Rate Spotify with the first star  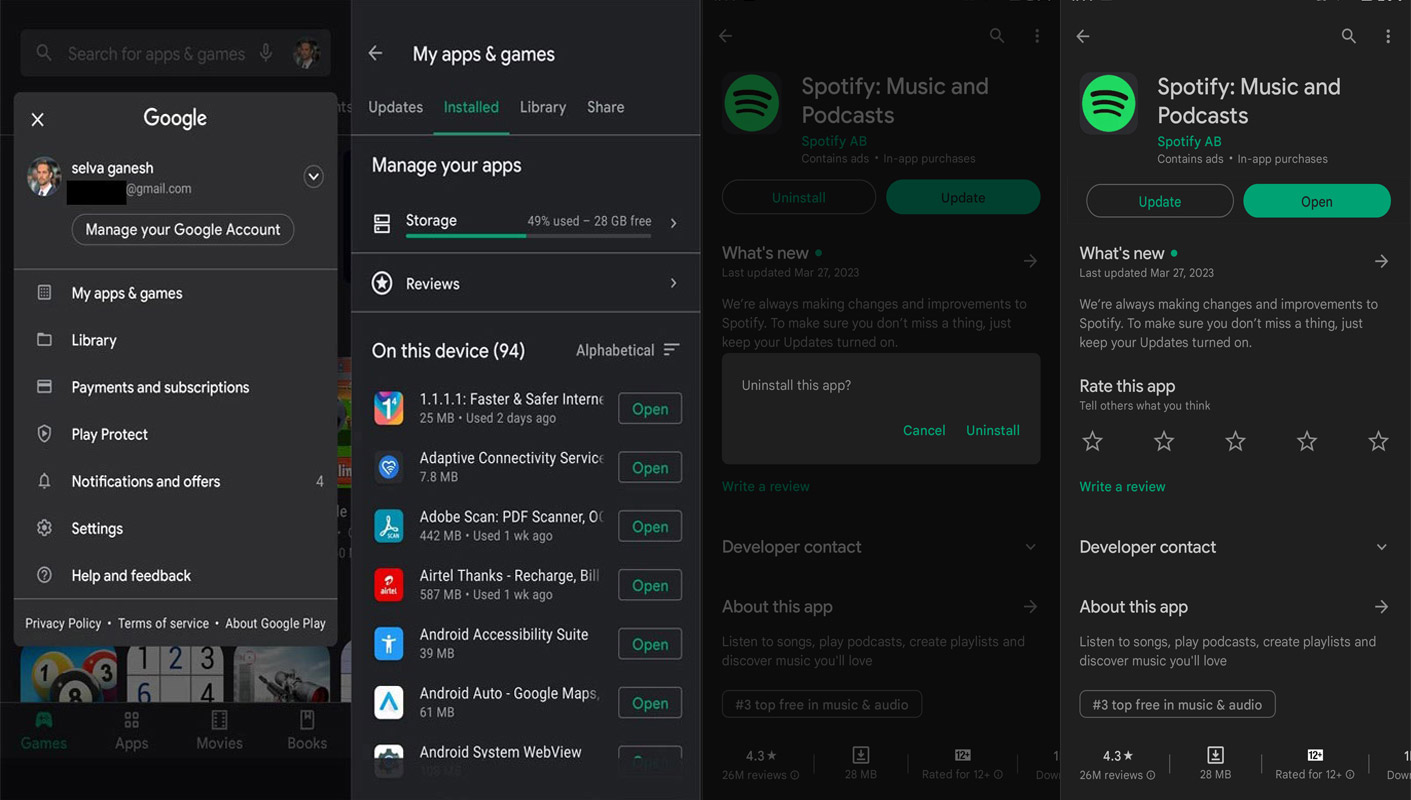(x=1092, y=441)
